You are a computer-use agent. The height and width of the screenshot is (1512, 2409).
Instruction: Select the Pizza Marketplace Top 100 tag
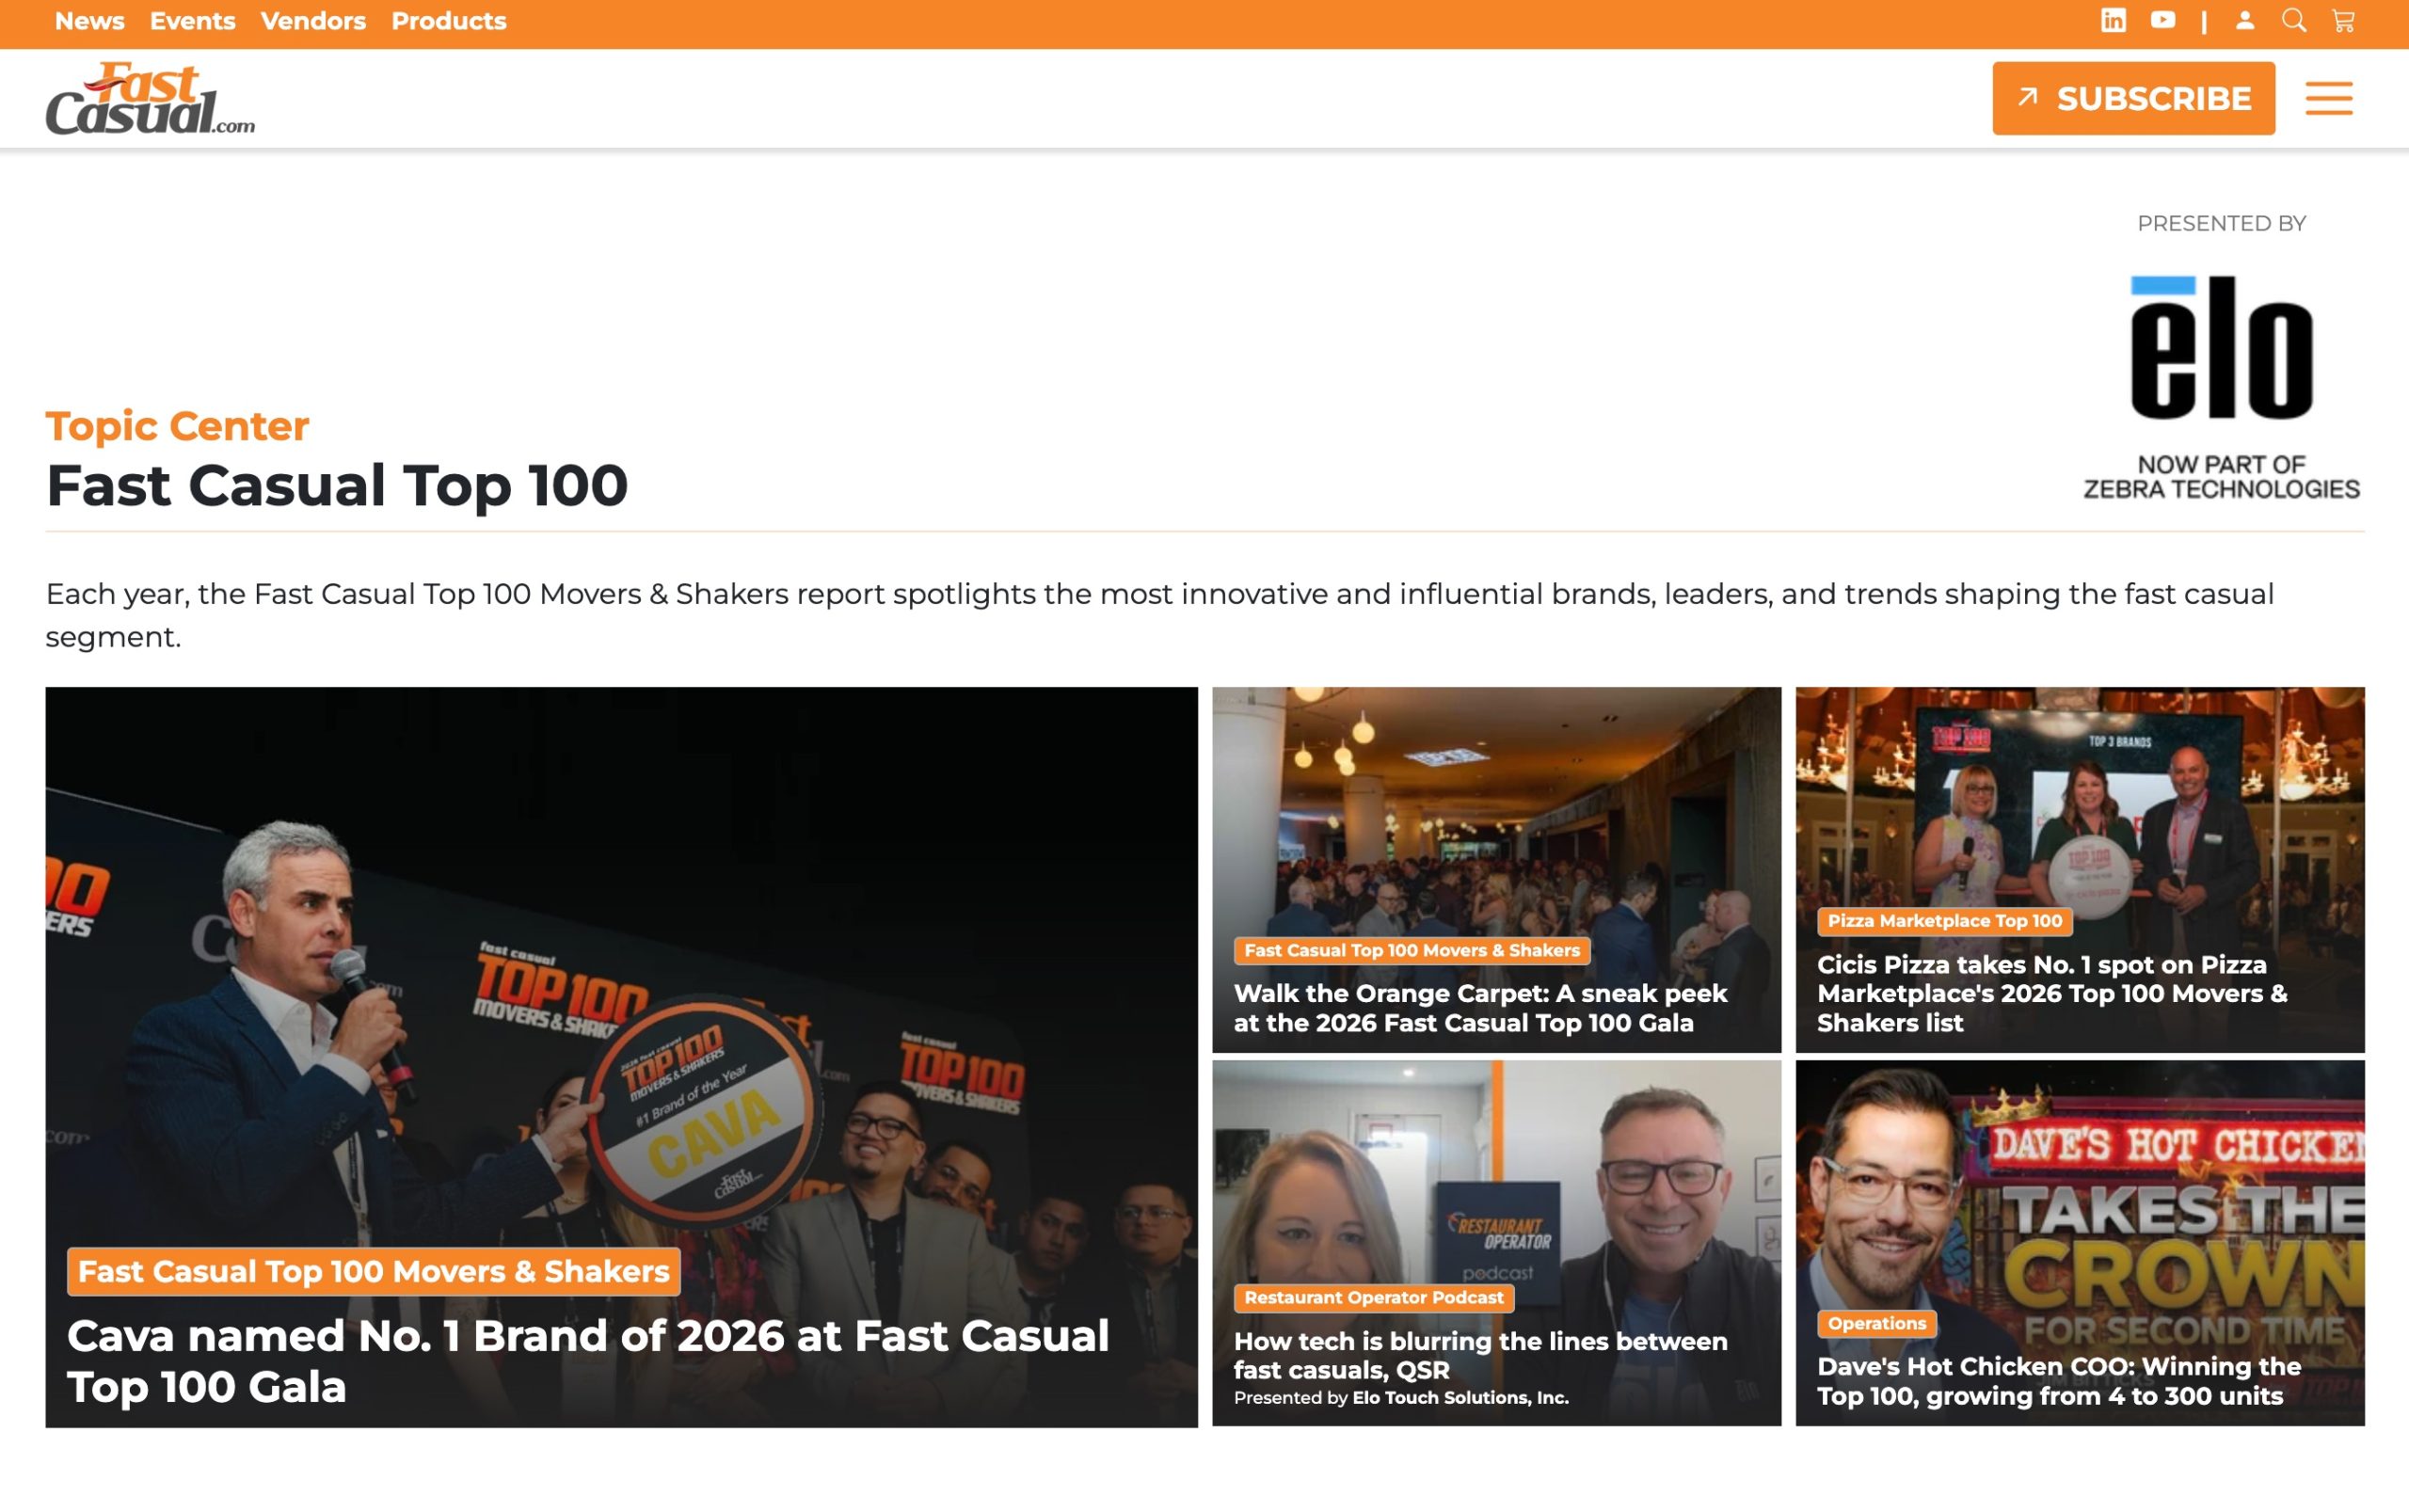[x=1944, y=921]
